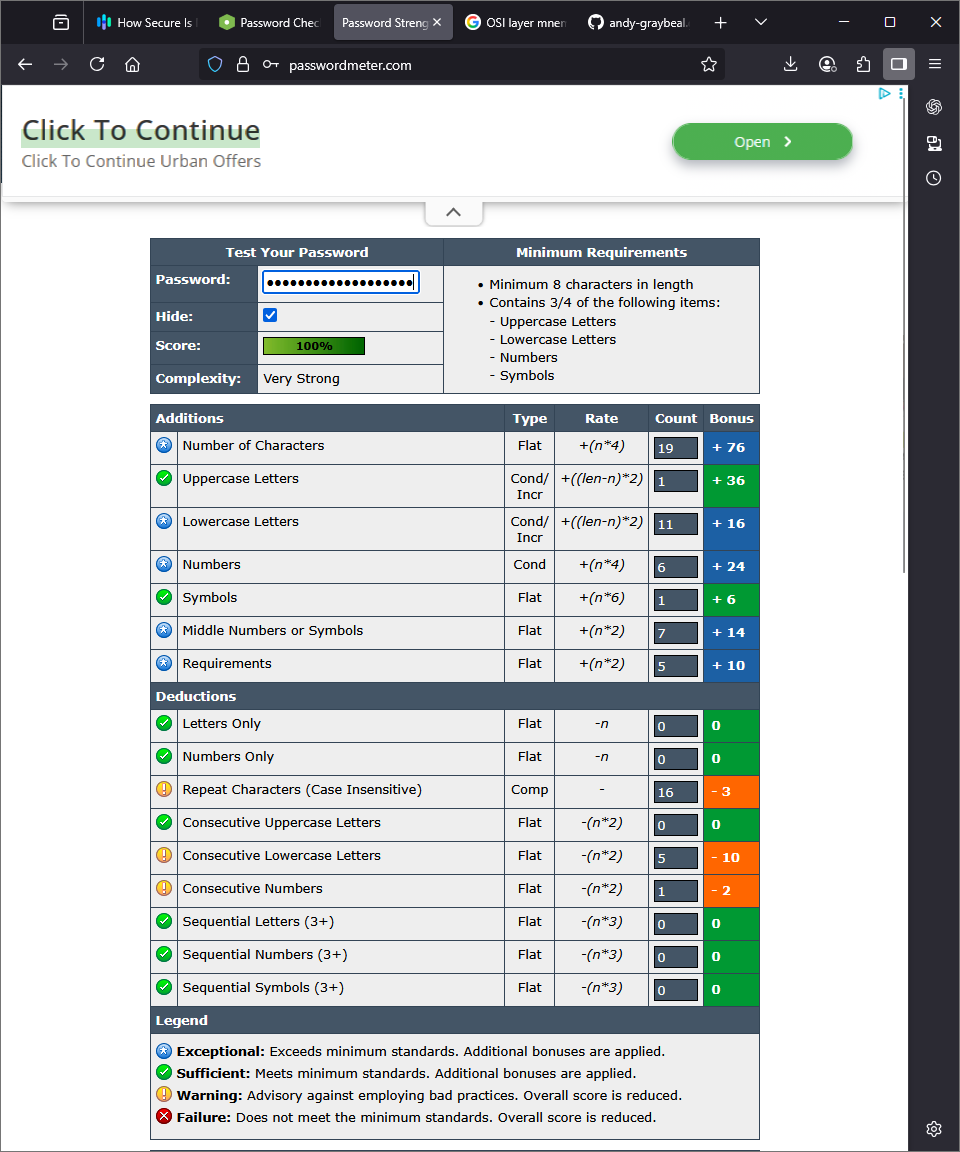
Task: Open the downloads icon in toolbar
Action: pyautogui.click(x=790, y=64)
